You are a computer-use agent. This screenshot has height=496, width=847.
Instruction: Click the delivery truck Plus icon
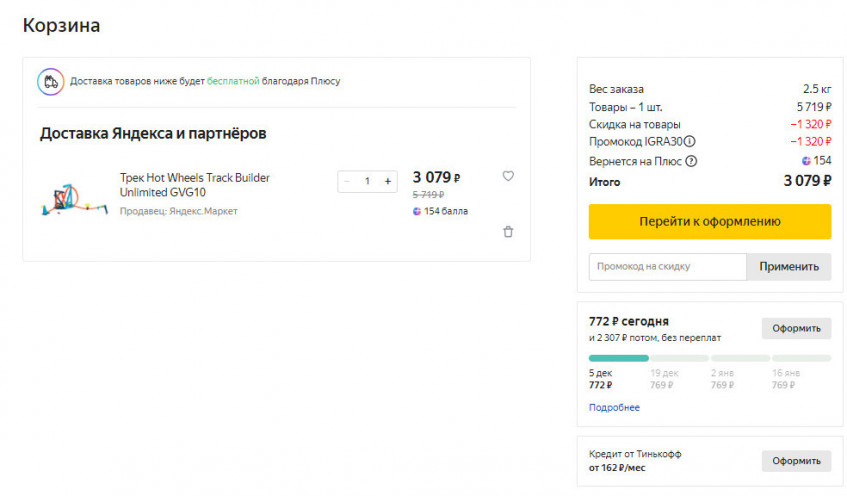pyautogui.click(x=50, y=81)
